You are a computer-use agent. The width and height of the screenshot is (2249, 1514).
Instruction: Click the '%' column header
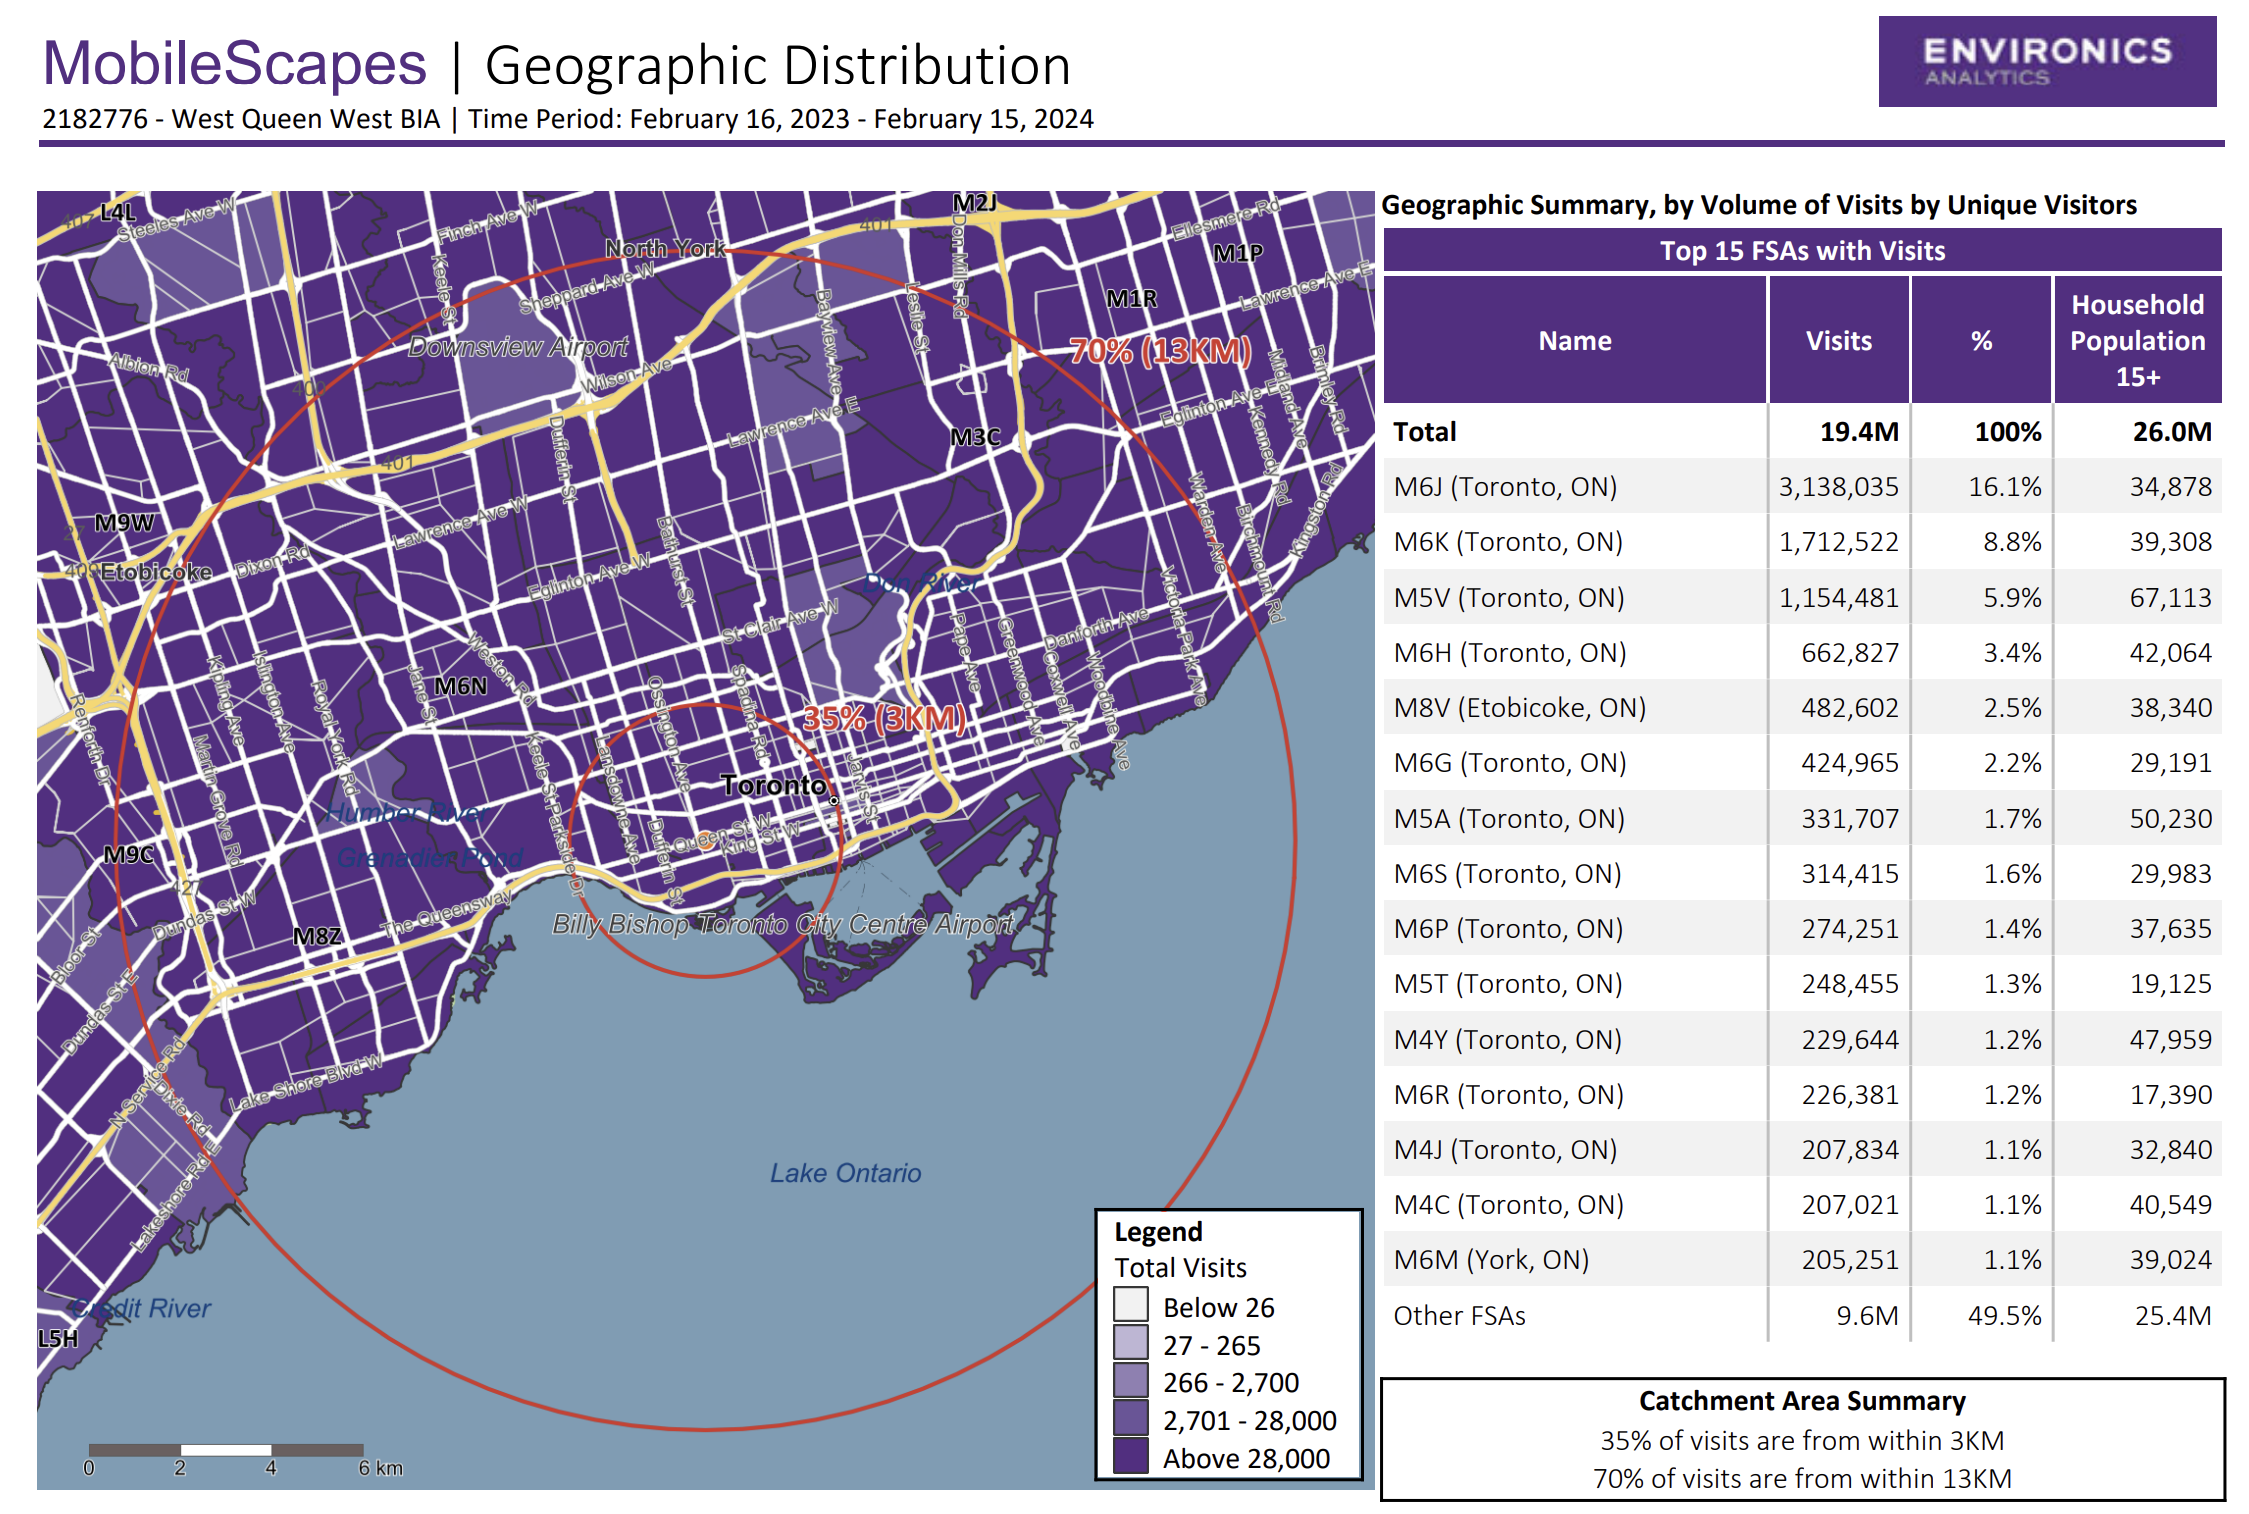pos(1981,340)
